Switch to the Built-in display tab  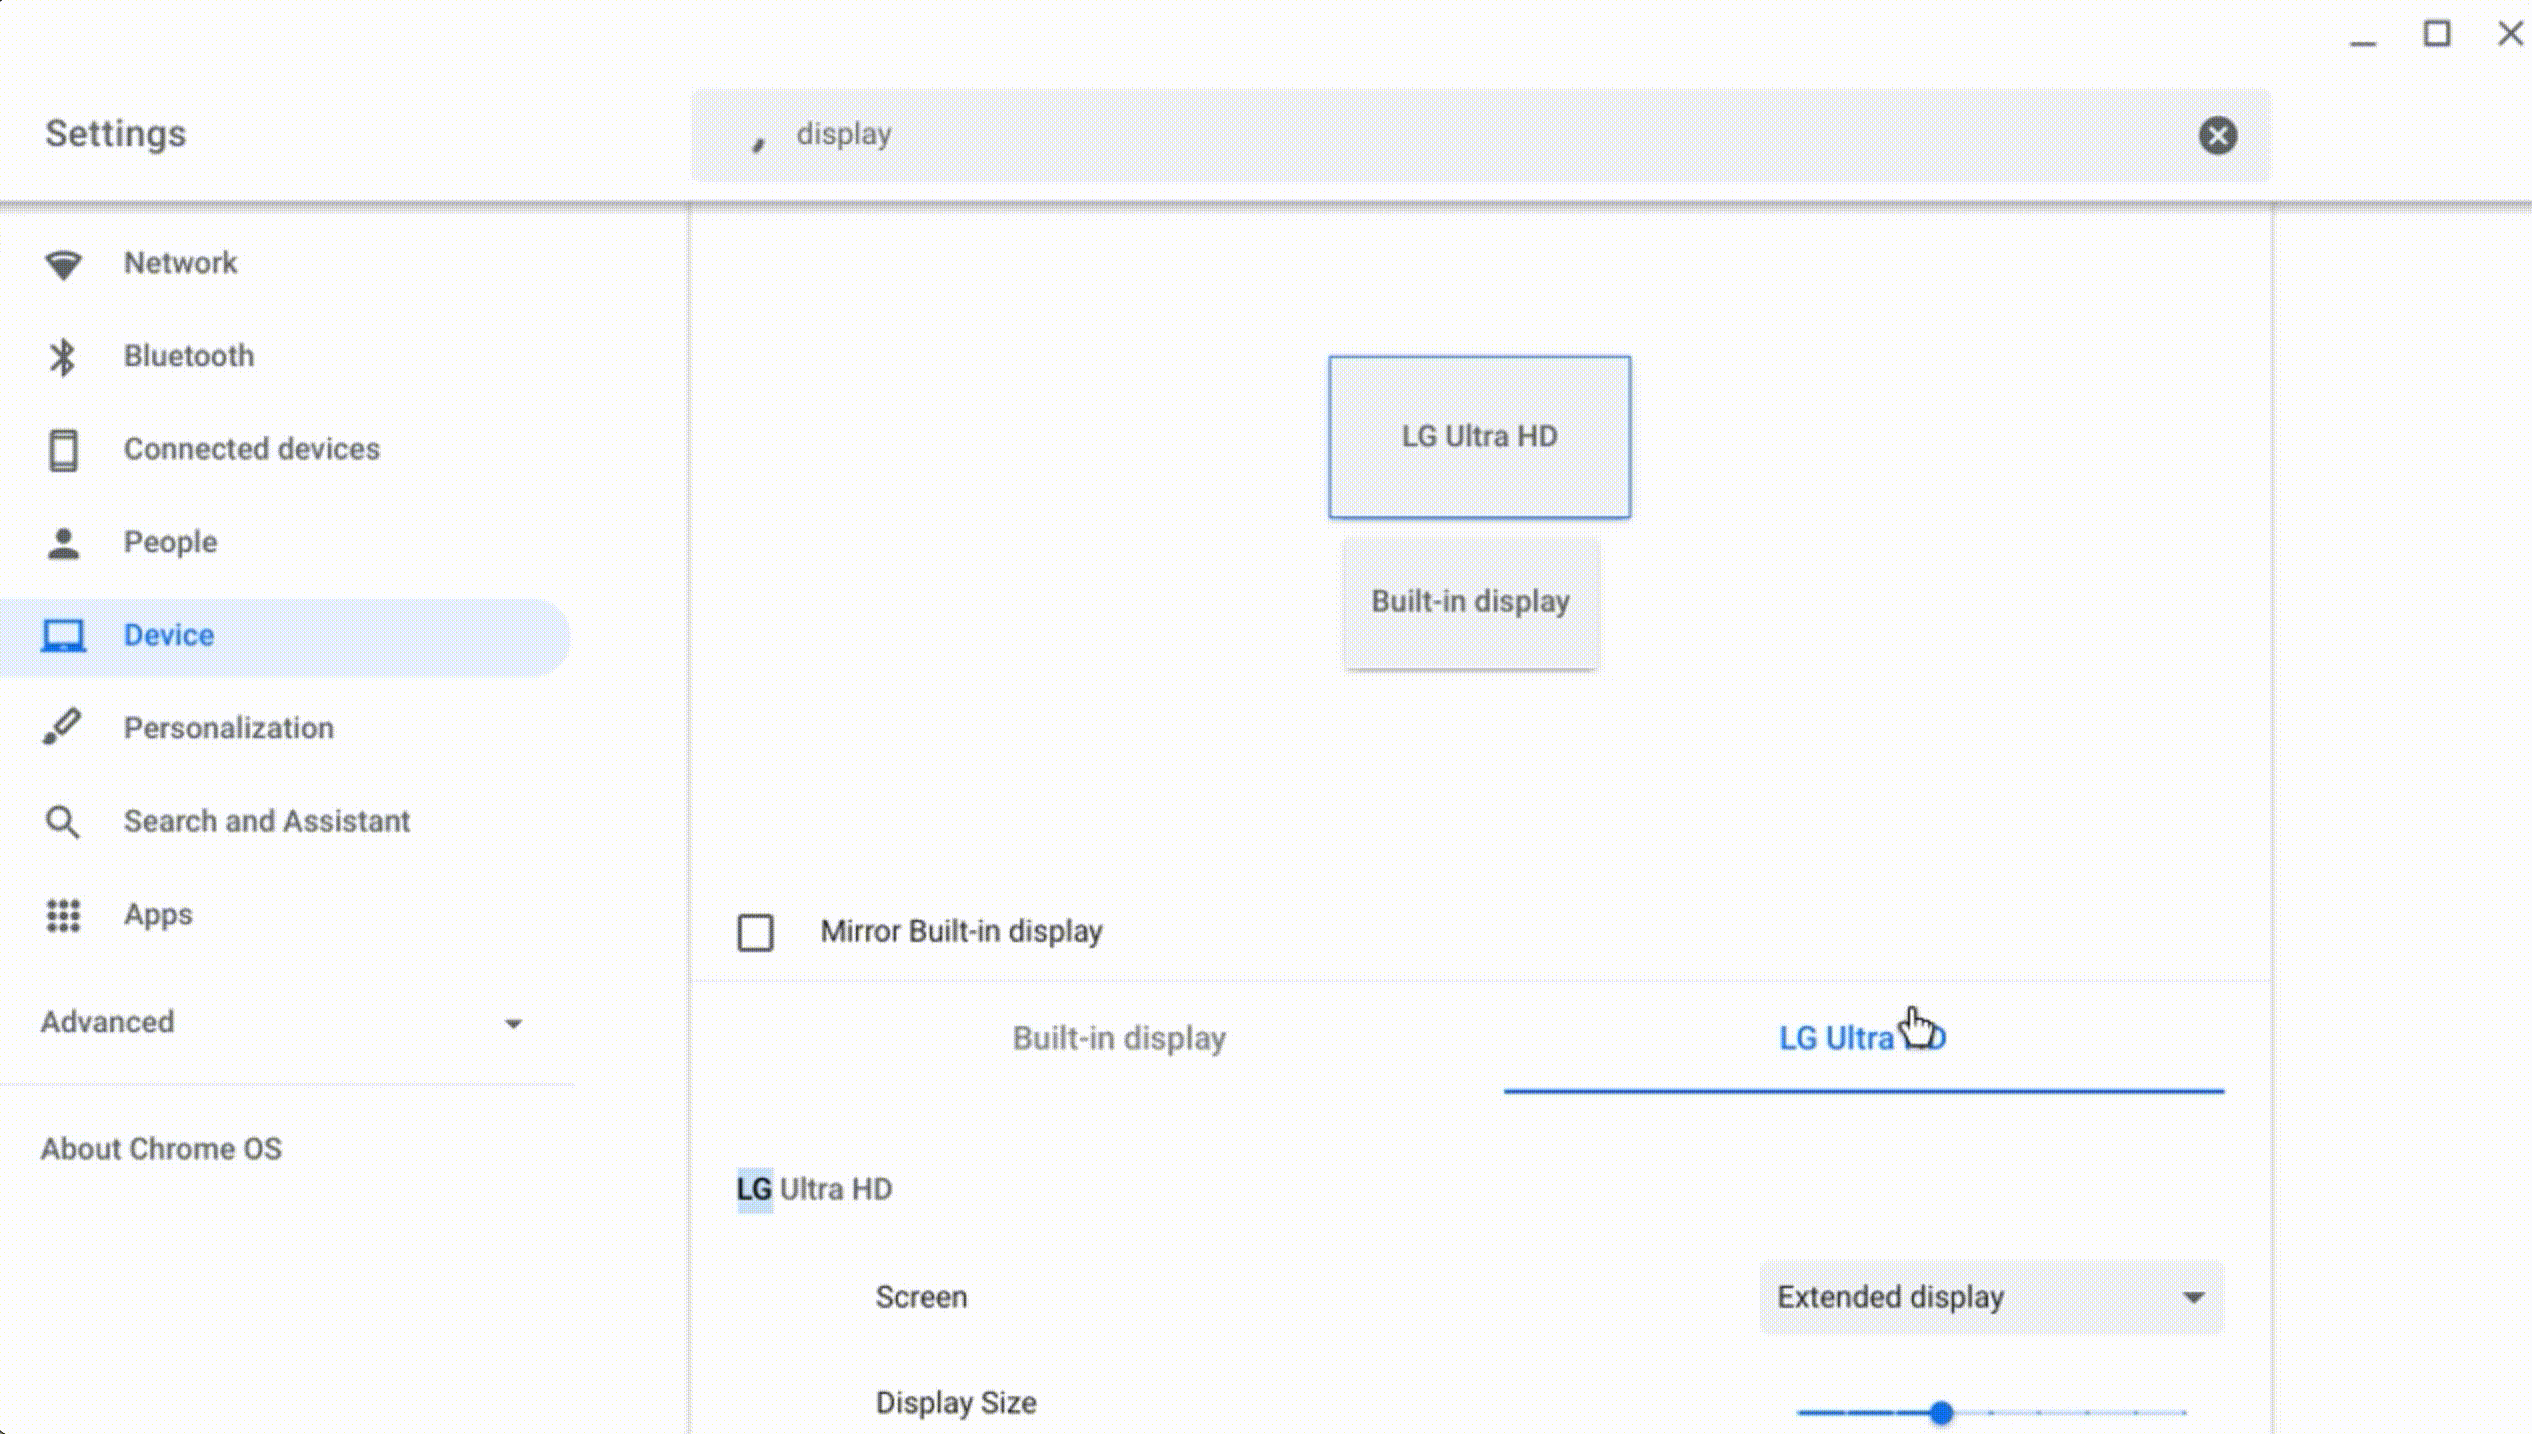pos(1118,1038)
